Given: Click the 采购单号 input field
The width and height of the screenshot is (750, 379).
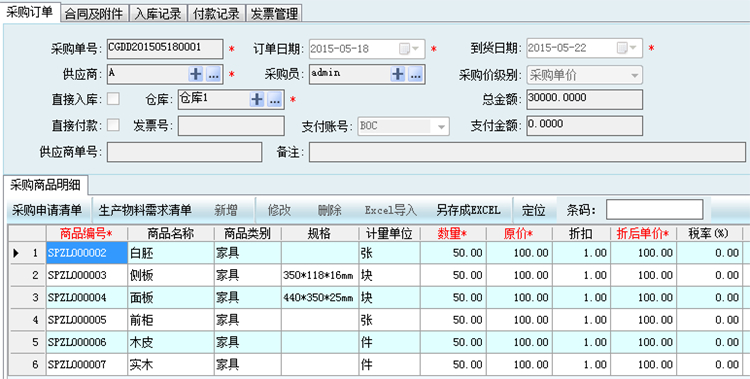Looking at the screenshot, I should click(165, 48).
